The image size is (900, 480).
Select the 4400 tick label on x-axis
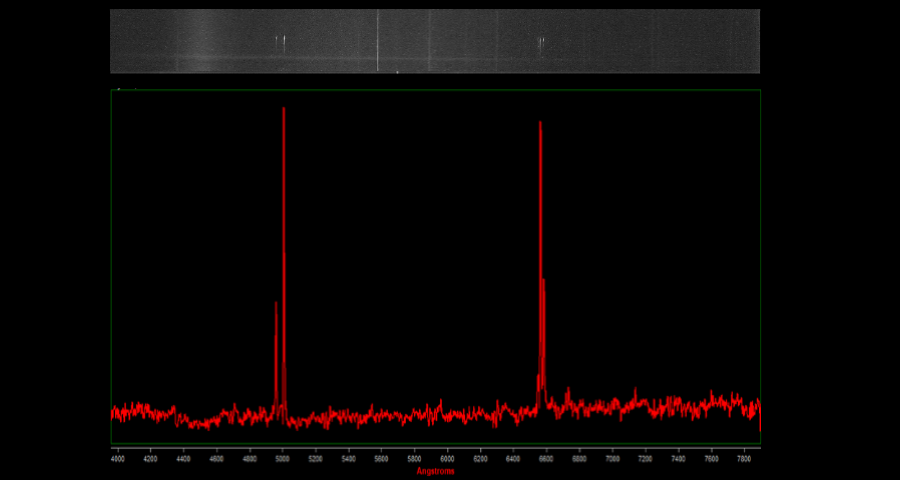[183, 459]
